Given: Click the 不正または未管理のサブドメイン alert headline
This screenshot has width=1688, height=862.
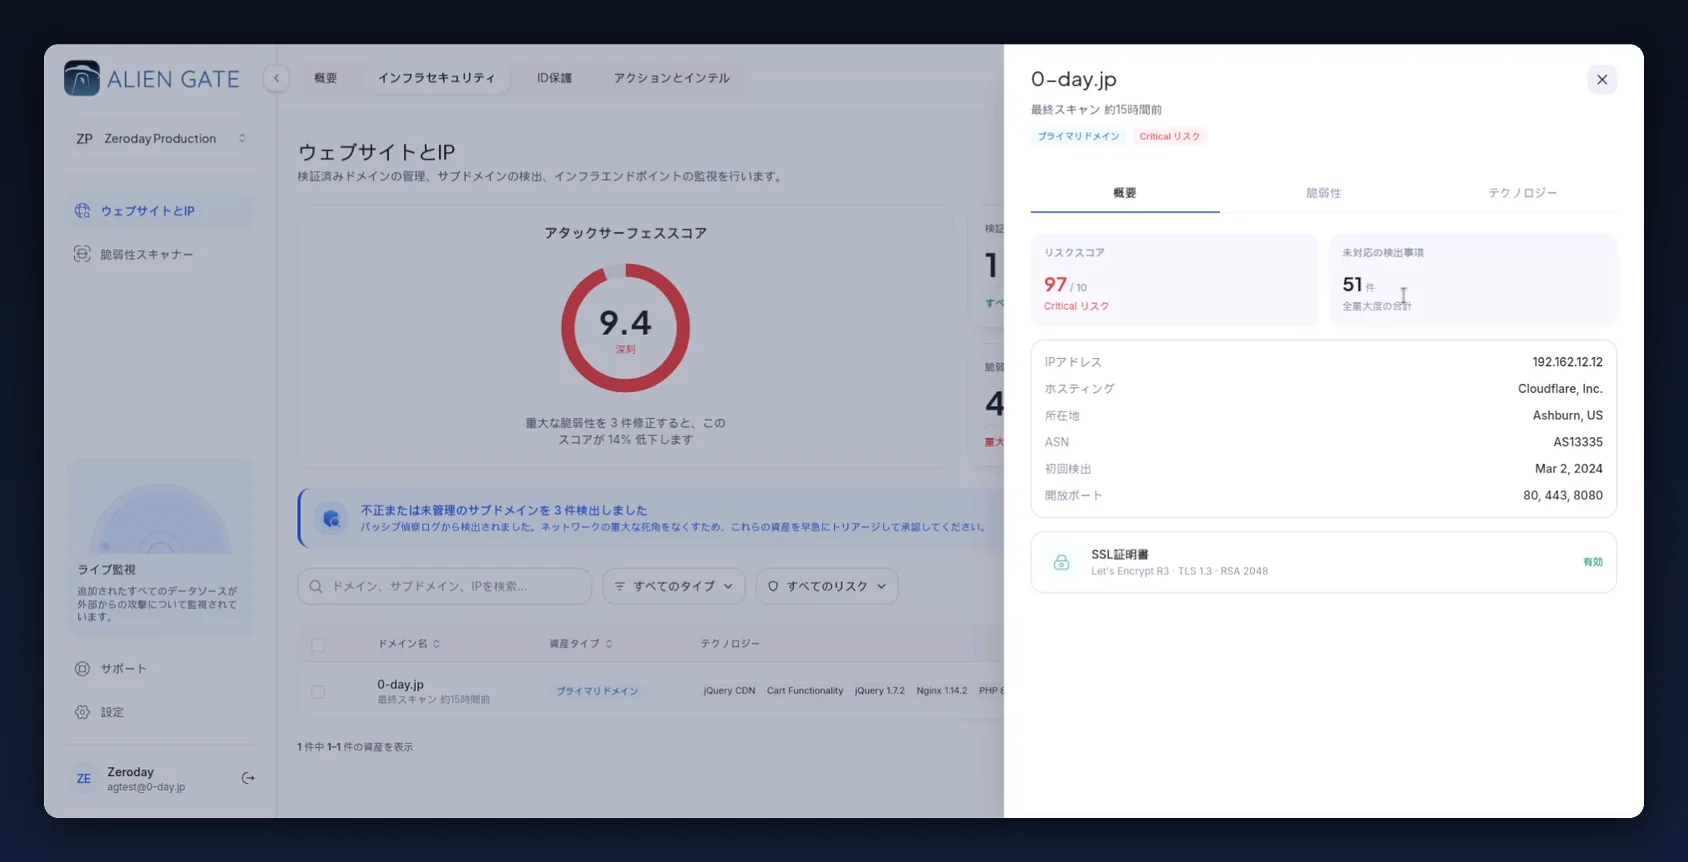Looking at the screenshot, I should [x=504, y=510].
